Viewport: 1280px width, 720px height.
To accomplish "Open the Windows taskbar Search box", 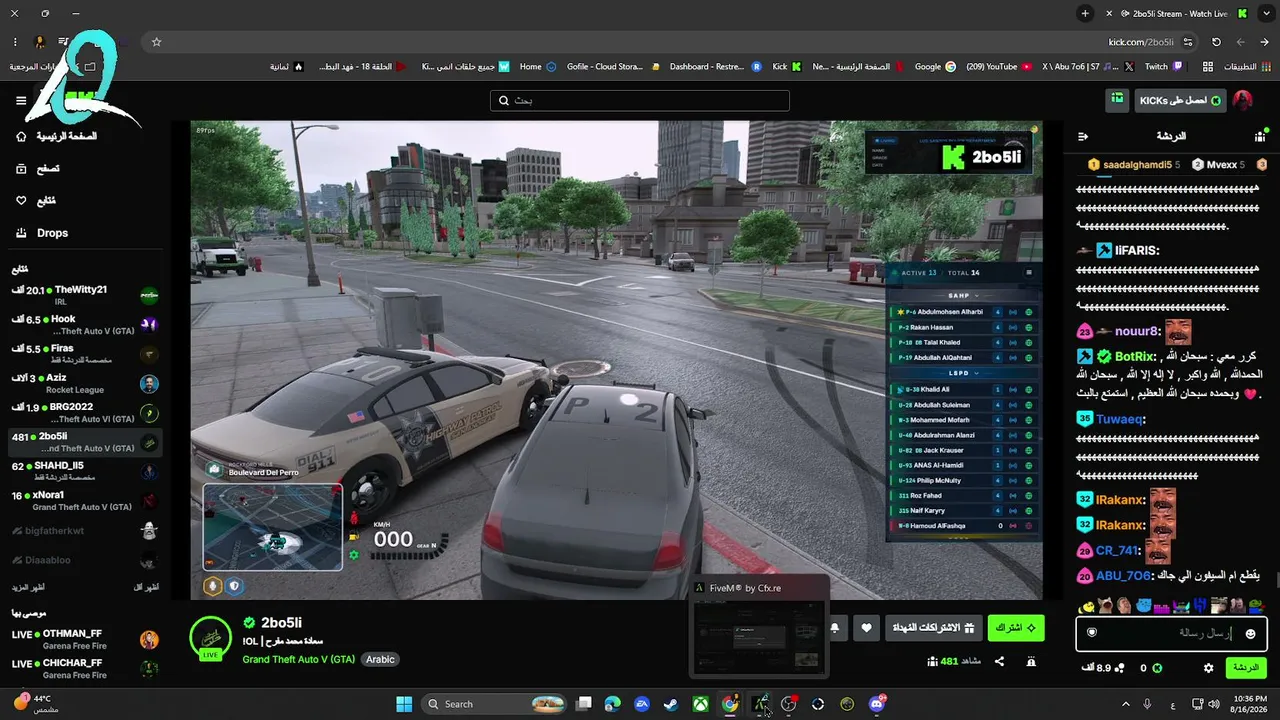I will point(496,704).
